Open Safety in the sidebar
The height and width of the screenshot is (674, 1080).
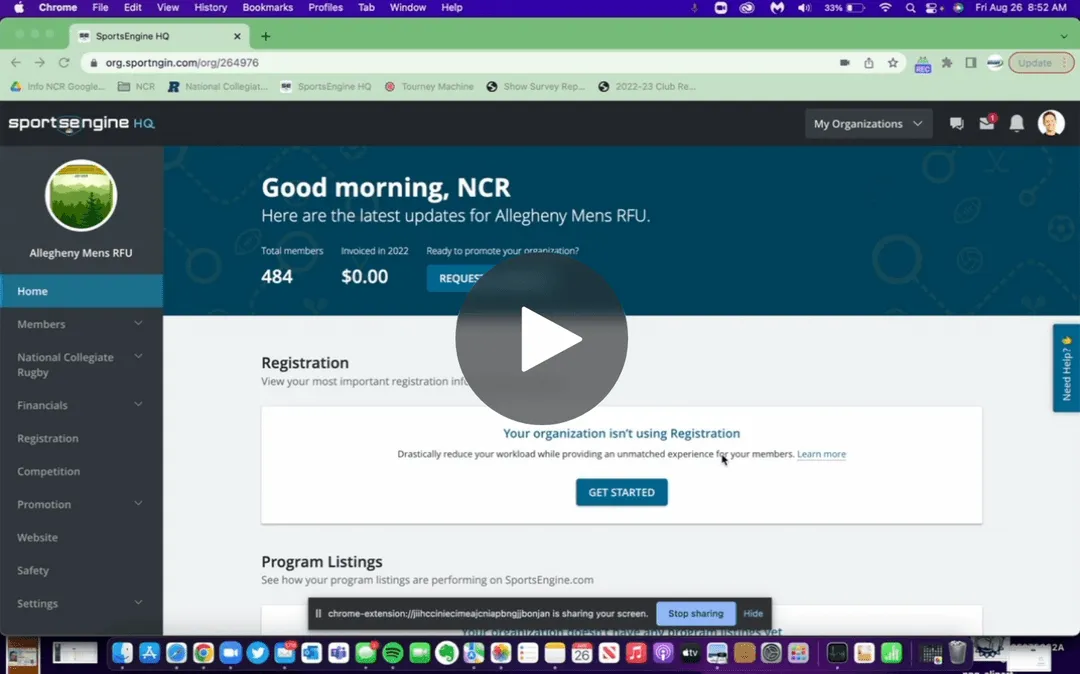point(81,570)
